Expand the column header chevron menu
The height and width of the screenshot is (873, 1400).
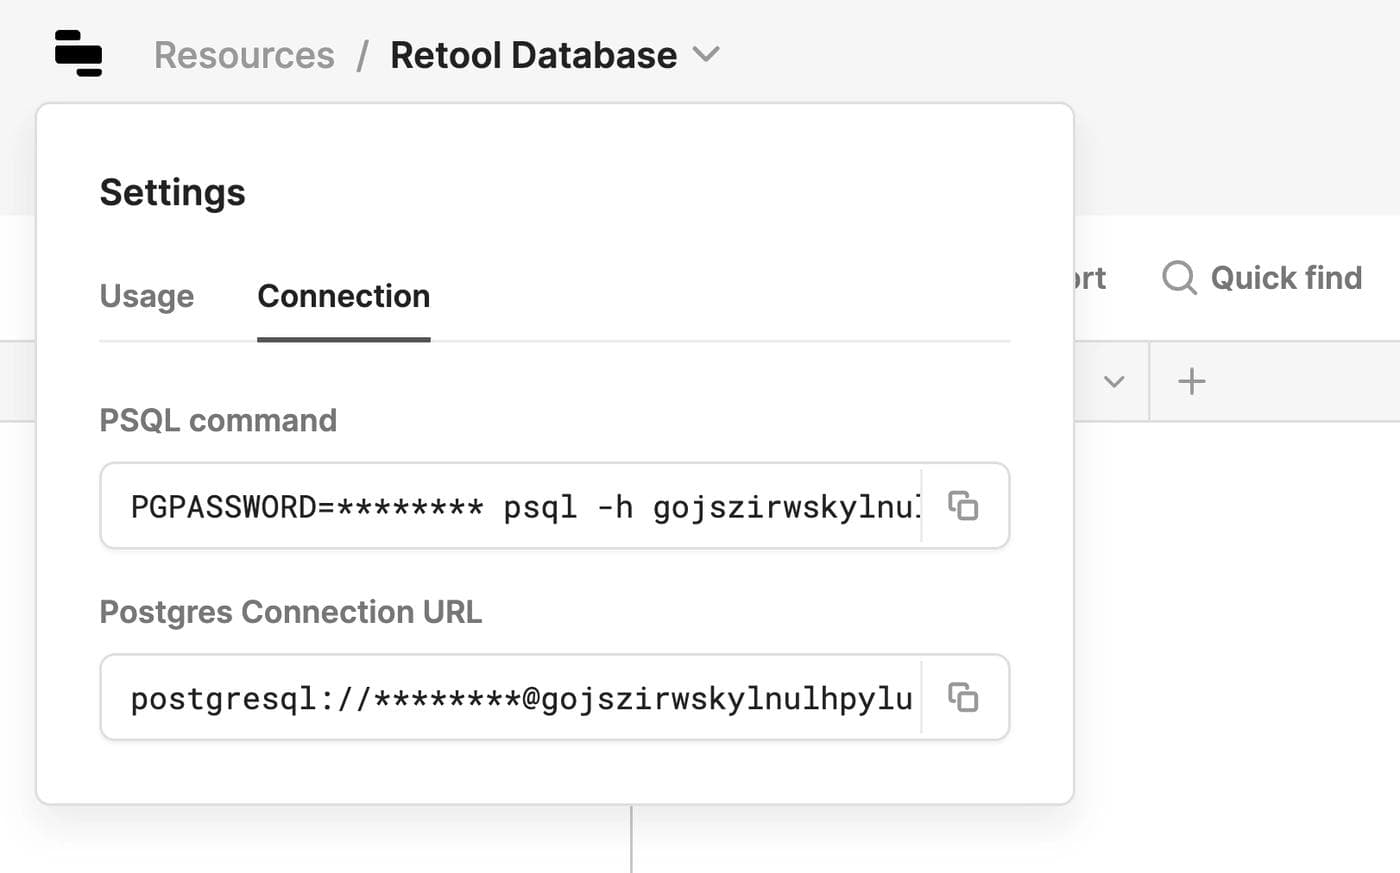coord(1114,381)
